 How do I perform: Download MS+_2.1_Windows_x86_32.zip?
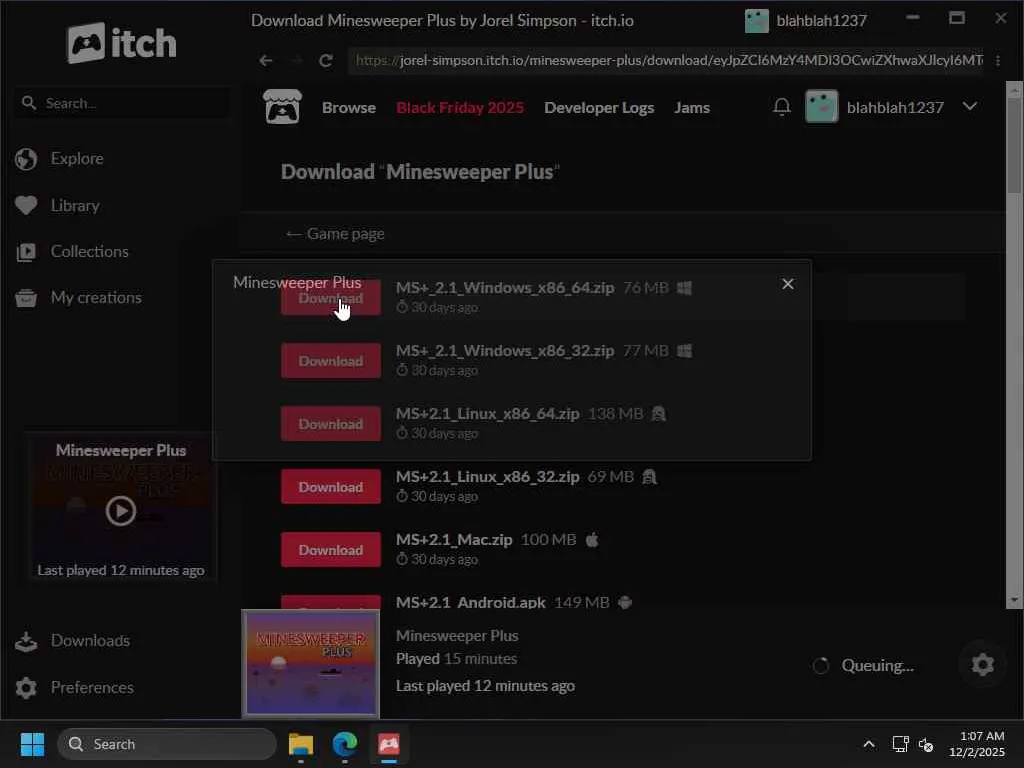[330, 361]
